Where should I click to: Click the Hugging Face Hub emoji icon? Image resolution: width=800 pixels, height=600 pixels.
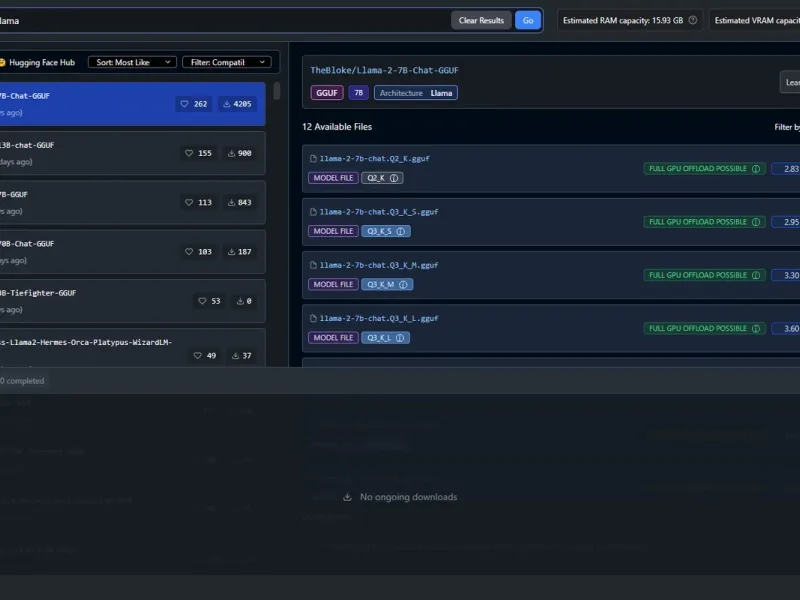[x=3, y=62]
